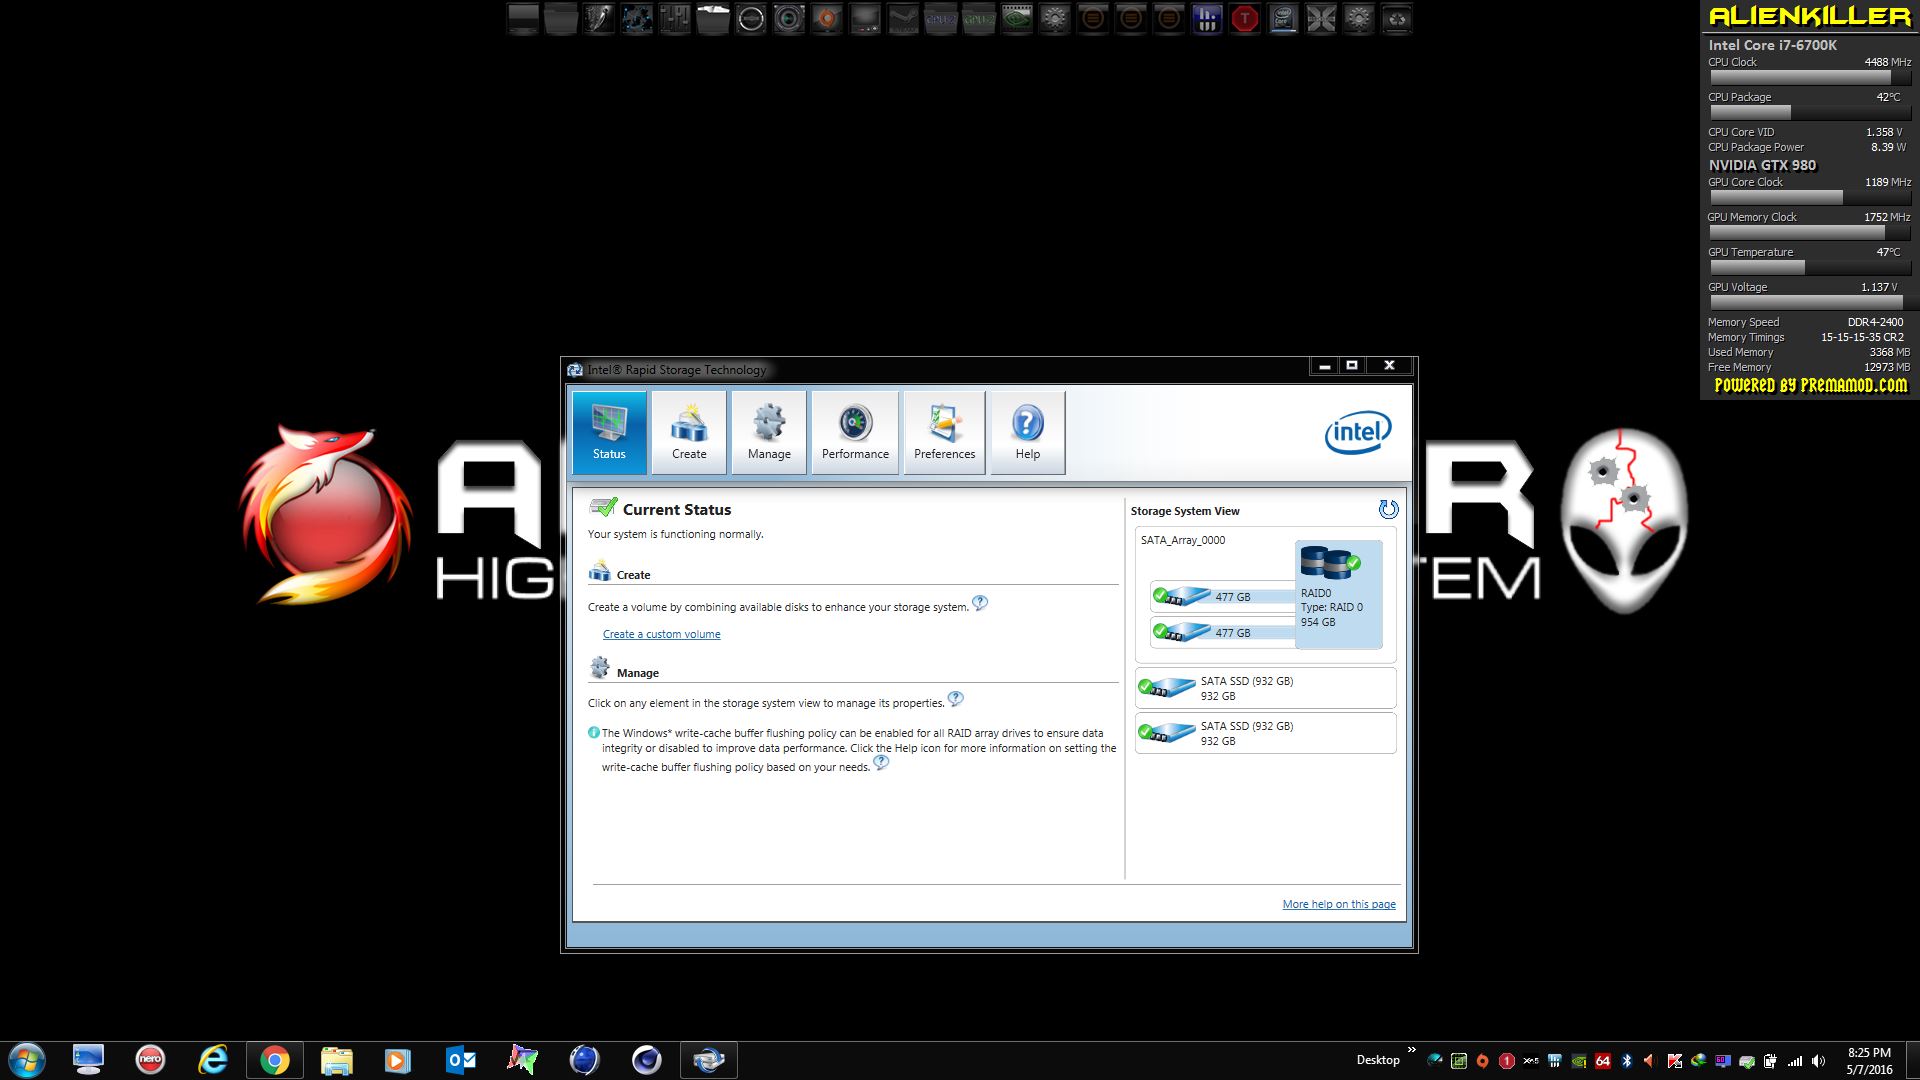Open the Status tab
This screenshot has height=1080, width=1920.
pos(609,432)
